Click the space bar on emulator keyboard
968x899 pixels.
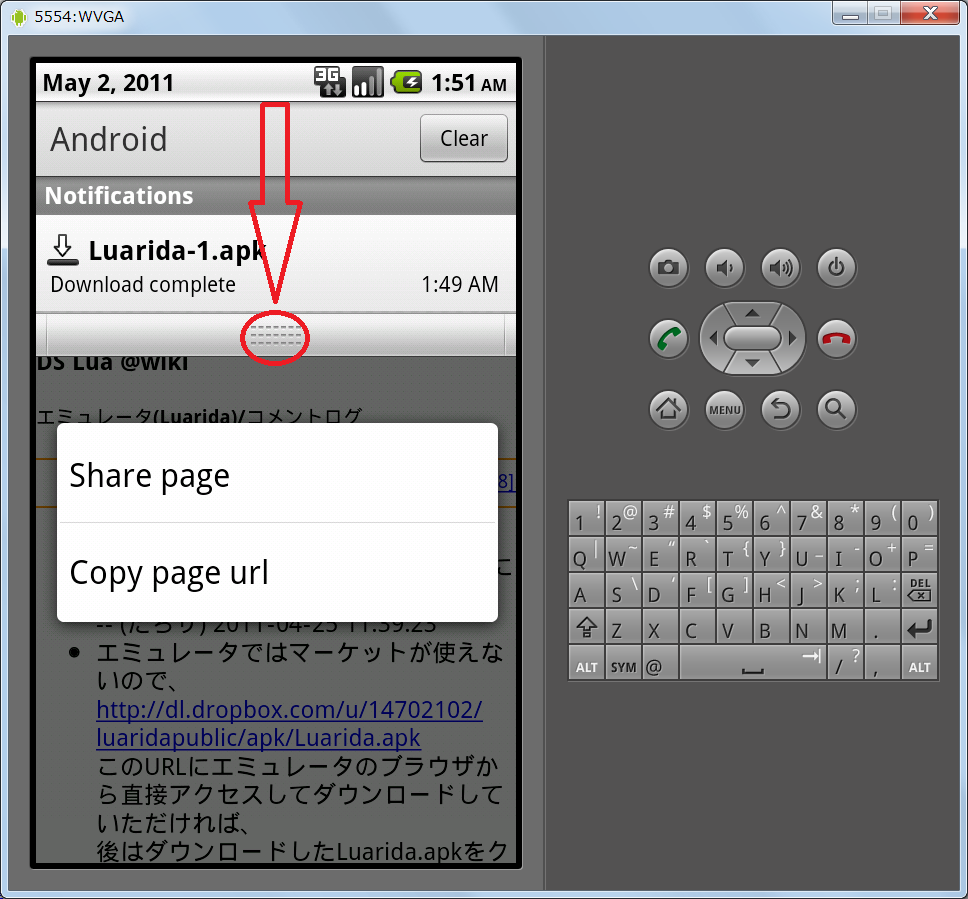coord(753,662)
